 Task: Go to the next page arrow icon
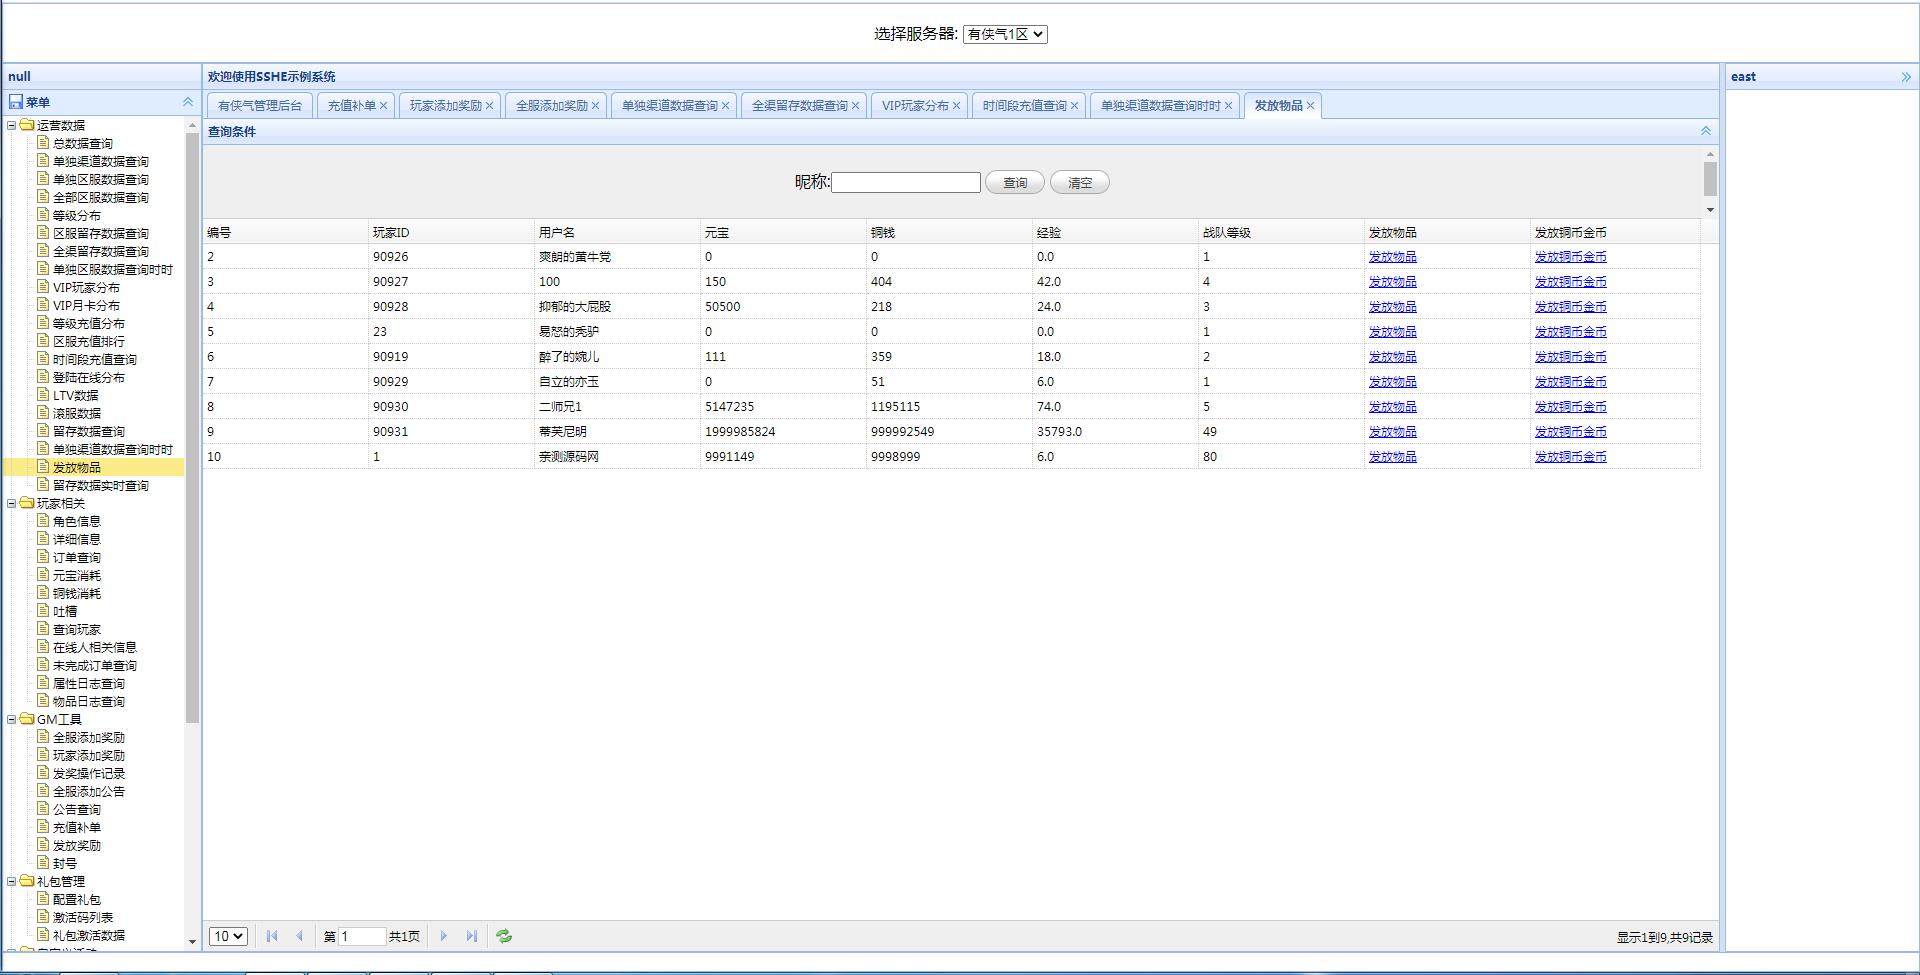point(444,936)
